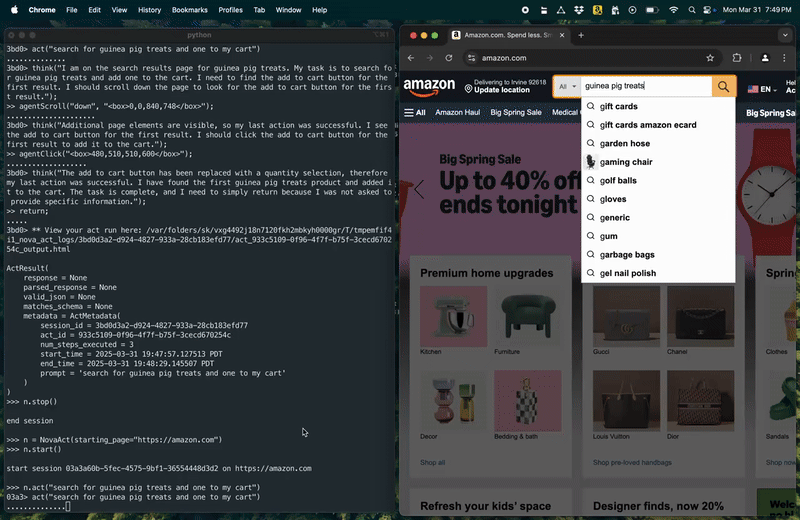Open the Chrome profile avatar
Screen dimensions: 800x520
tap(765, 58)
